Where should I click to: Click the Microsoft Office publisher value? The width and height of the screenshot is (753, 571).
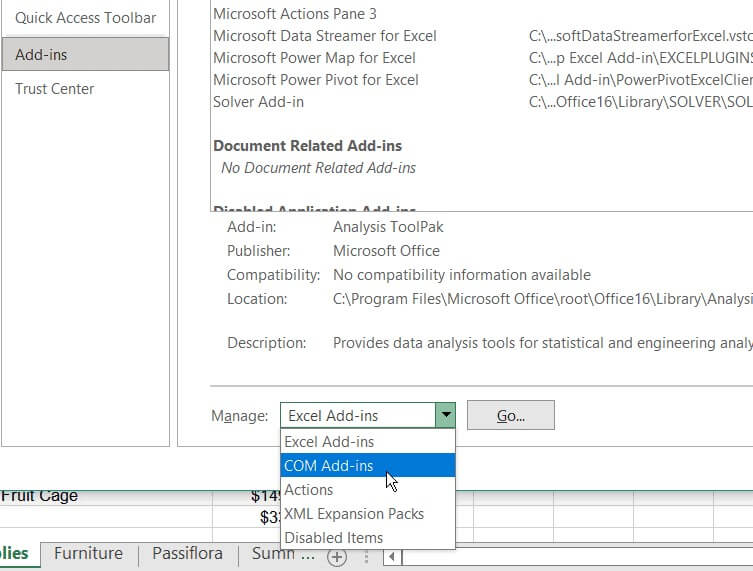pyautogui.click(x=386, y=251)
